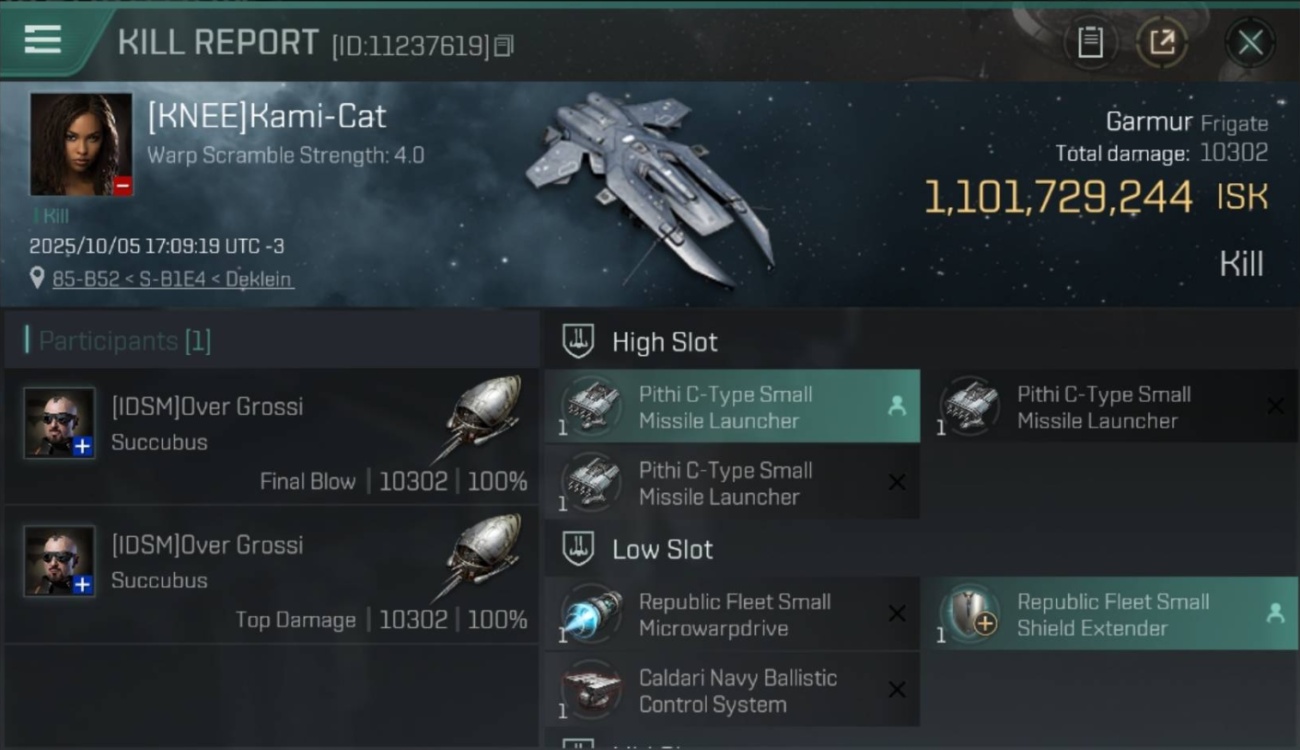Open Kami-Cat's pilot portrait
This screenshot has height=750, width=1300.
tap(81, 144)
